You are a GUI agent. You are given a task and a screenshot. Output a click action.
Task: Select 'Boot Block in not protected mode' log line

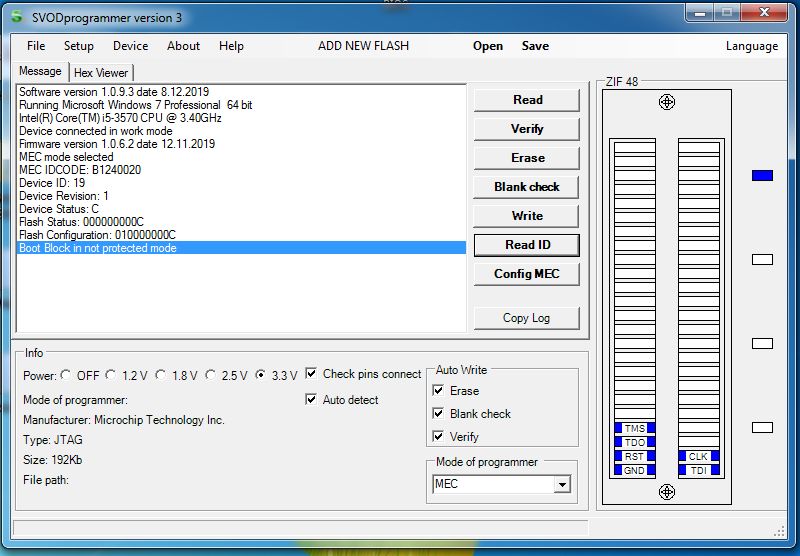pyautogui.click(x=241, y=248)
